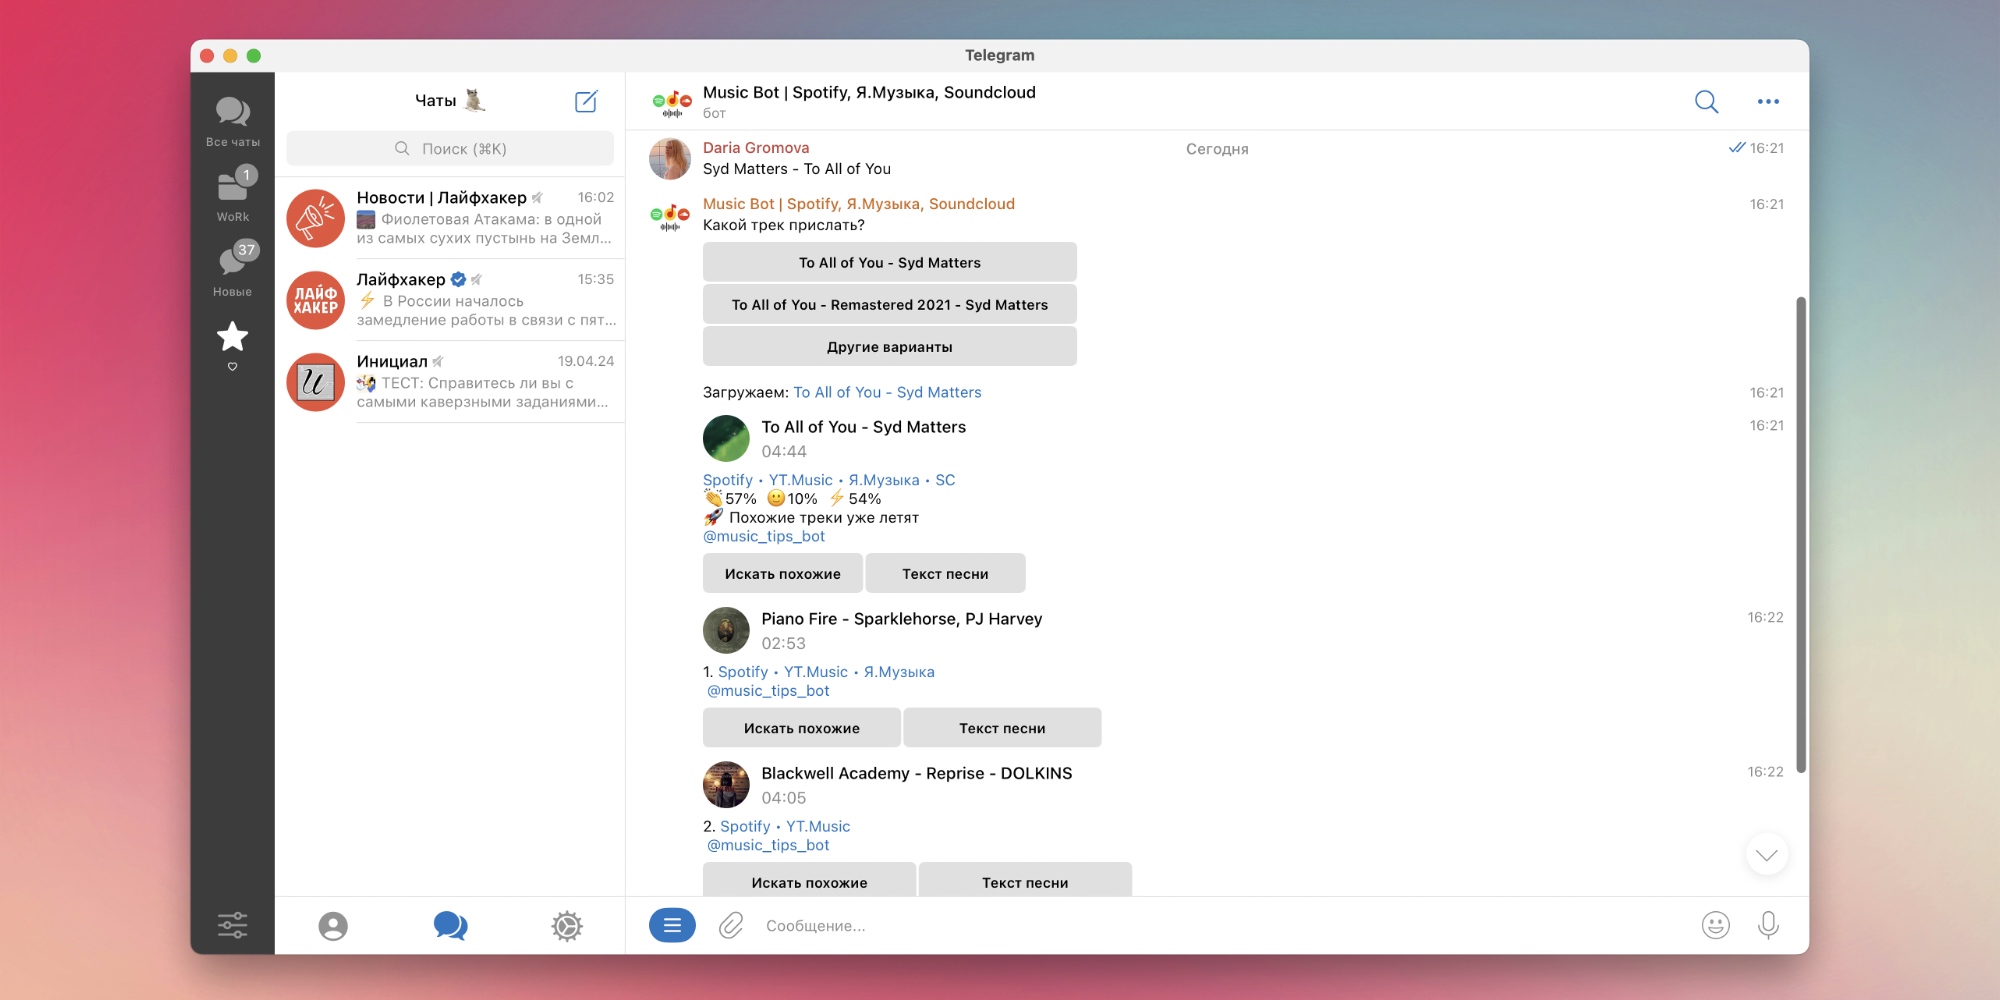Click 'Текст песни' under To All of You
This screenshot has width=2000, height=1000.
945,573
